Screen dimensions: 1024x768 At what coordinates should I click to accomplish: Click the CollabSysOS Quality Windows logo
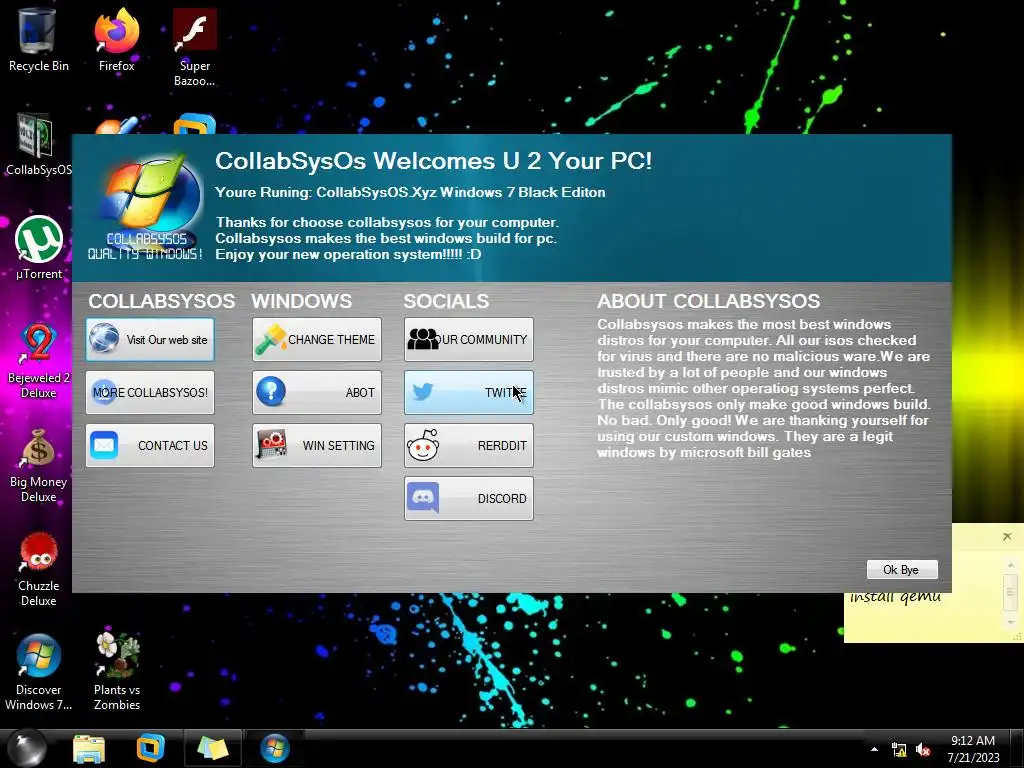146,208
